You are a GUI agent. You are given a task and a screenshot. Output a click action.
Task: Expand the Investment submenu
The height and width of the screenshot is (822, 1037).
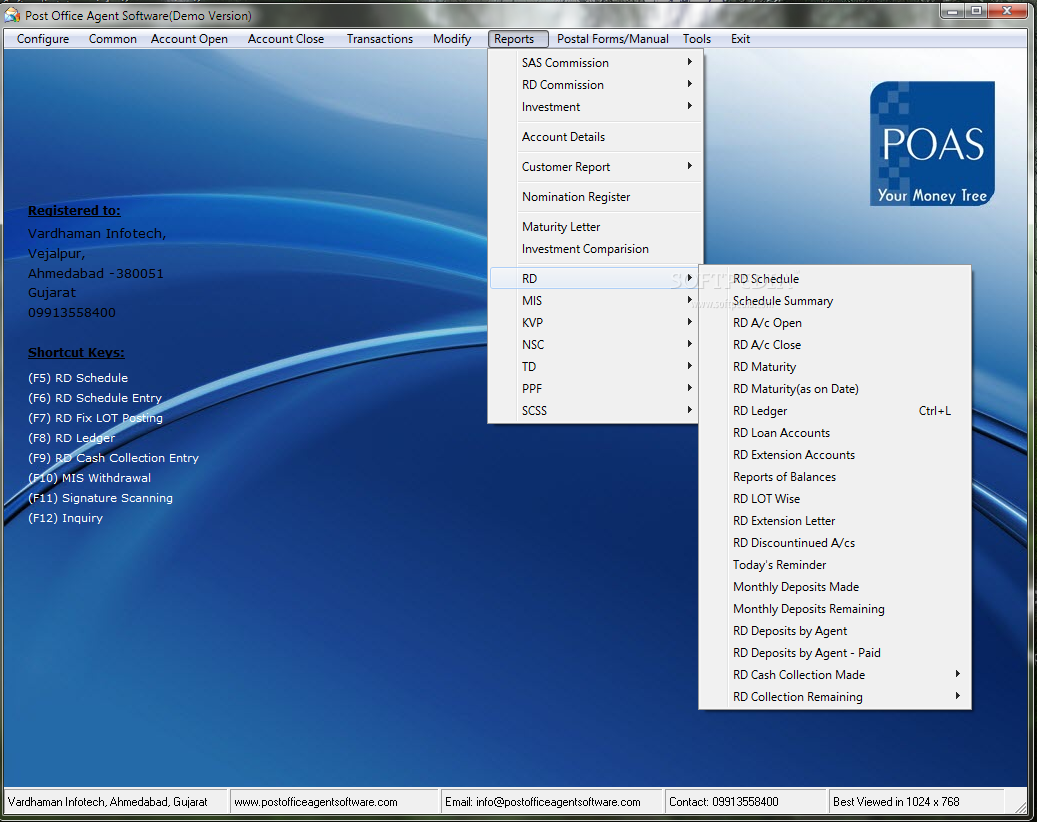pos(595,106)
